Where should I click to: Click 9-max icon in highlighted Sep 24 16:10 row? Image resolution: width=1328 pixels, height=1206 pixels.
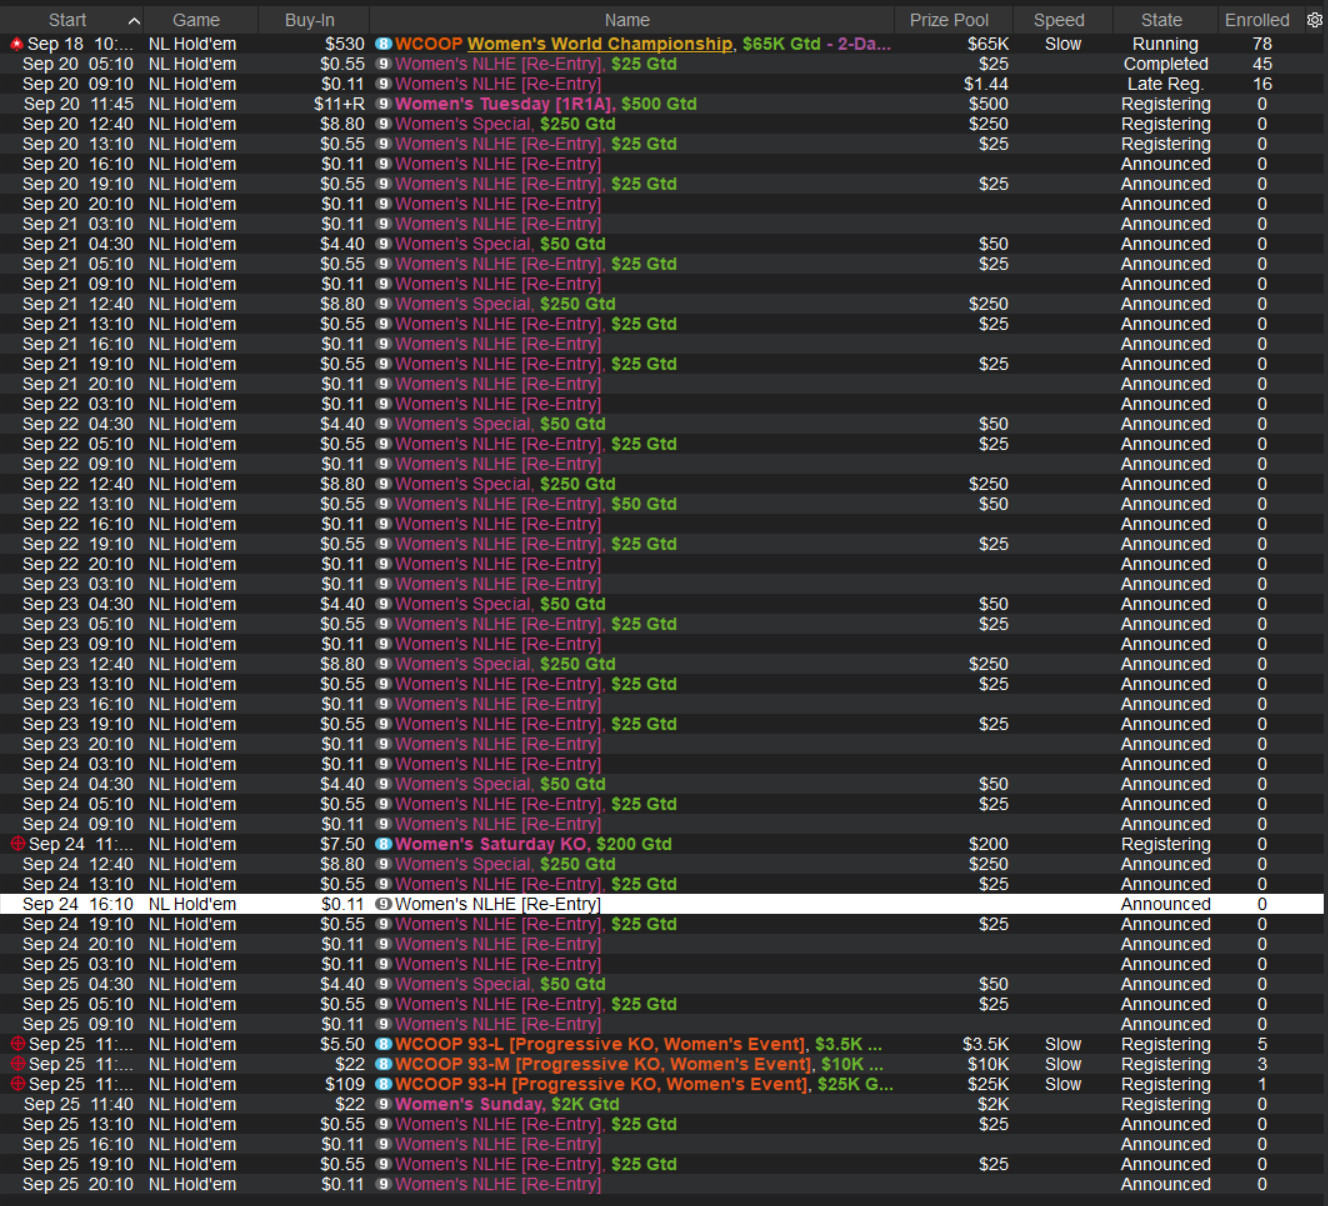[x=383, y=904]
